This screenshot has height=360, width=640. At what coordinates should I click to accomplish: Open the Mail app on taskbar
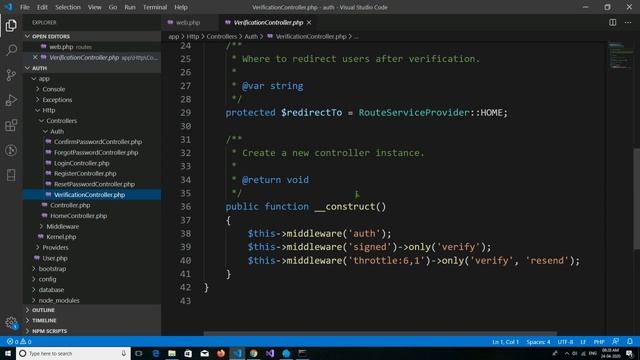coord(204,353)
